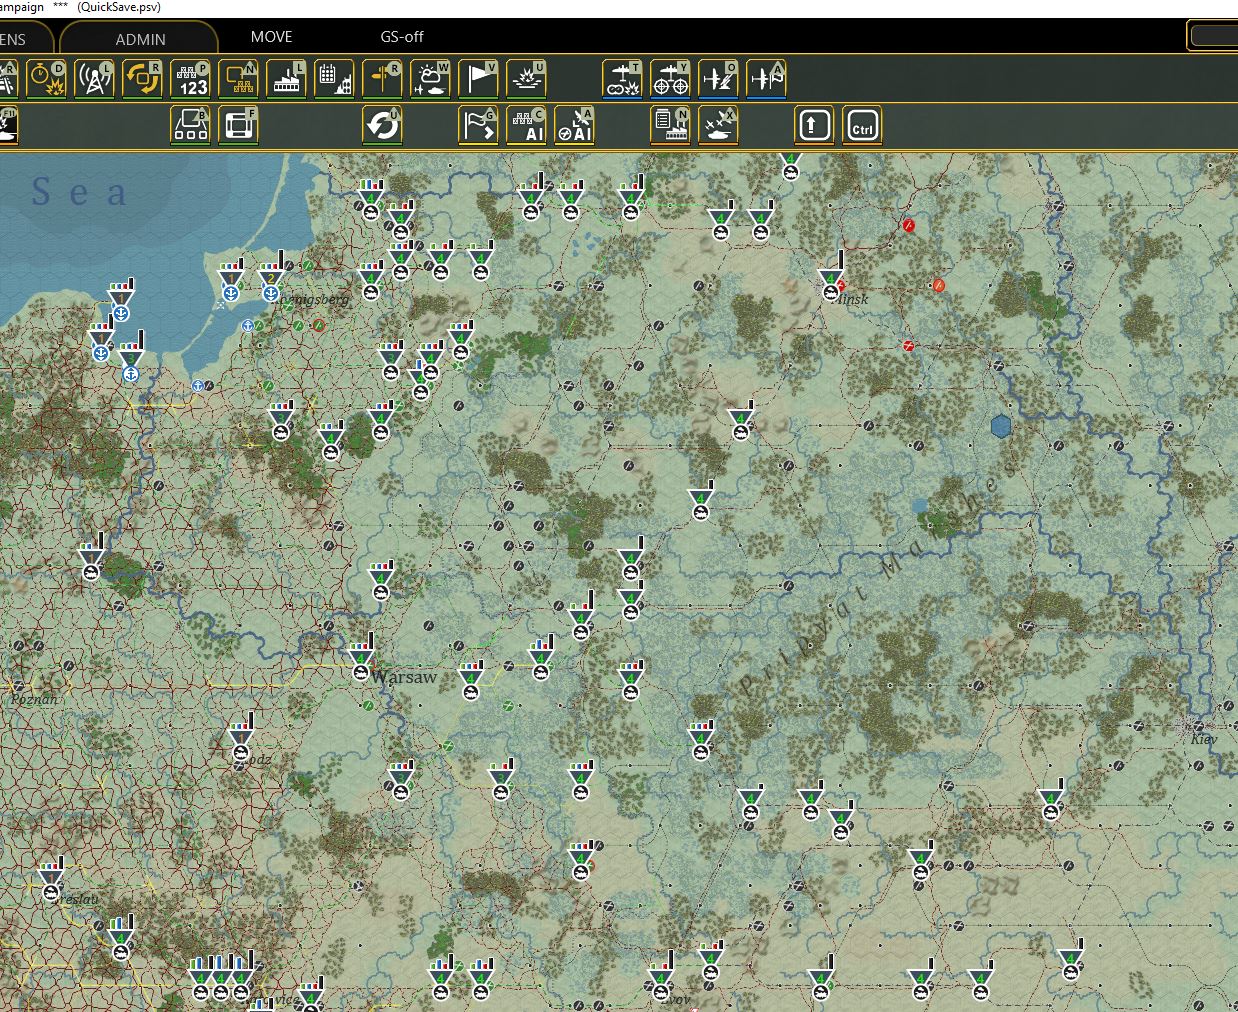Click the red circle marker northeast of Minsk
This screenshot has height=1012, width=1238.
coord(908,226)
